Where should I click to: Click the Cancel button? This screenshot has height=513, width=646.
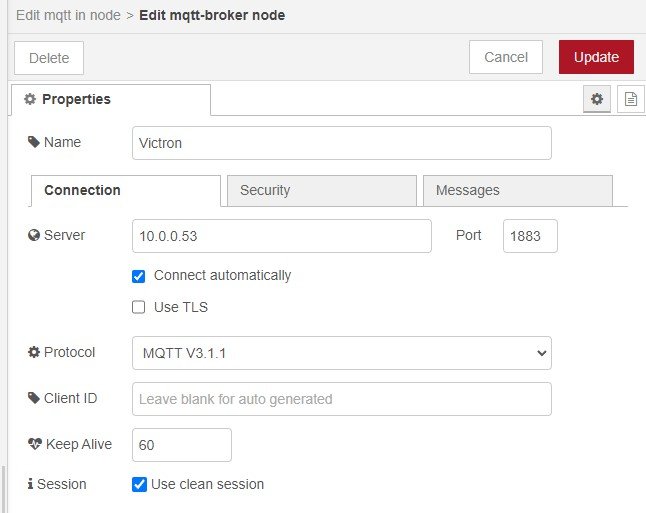click(505, 57)
